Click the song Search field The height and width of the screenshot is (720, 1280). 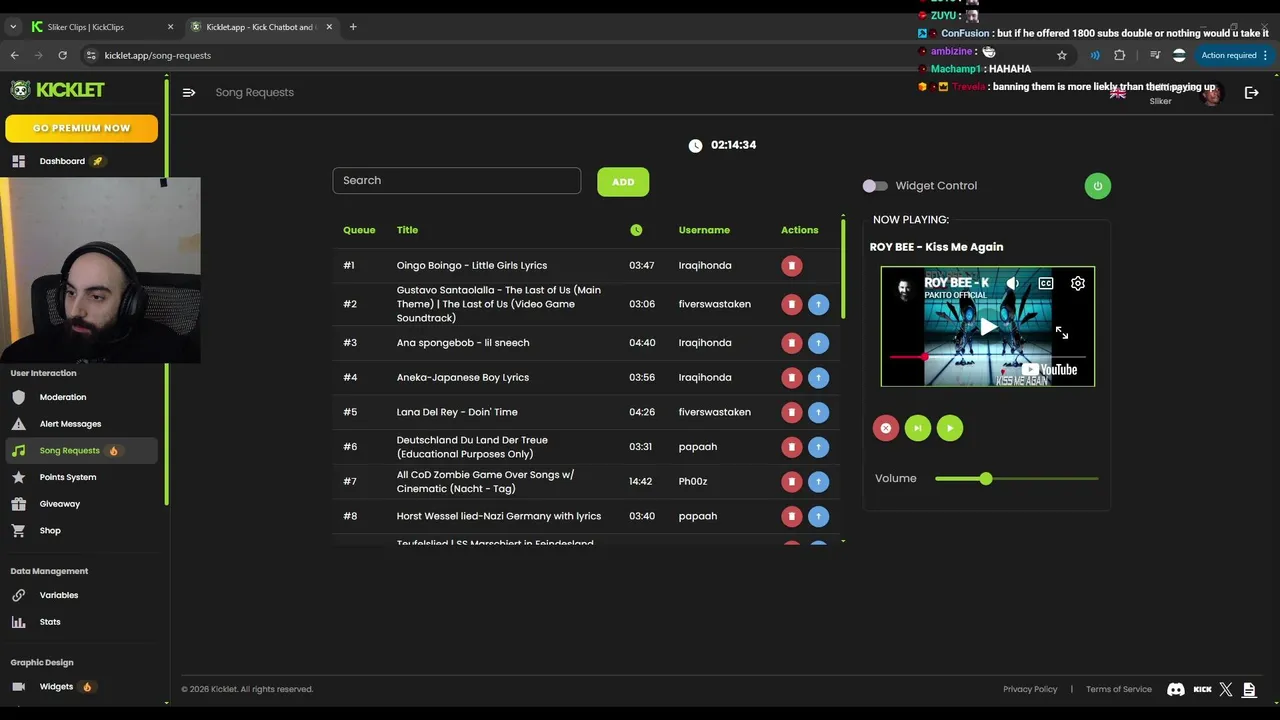(x=456, y=181)
